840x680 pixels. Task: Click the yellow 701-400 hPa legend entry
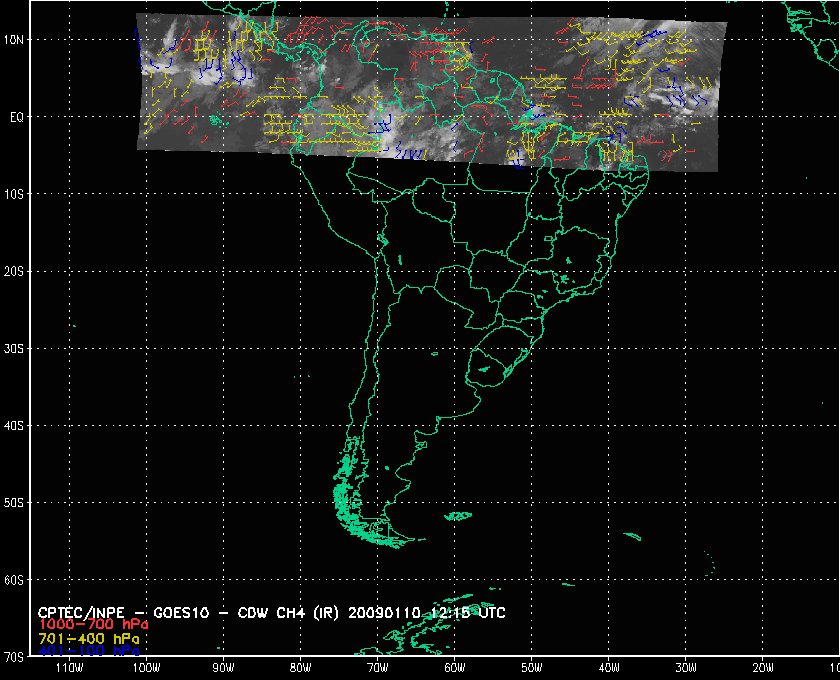coord(89,639)
